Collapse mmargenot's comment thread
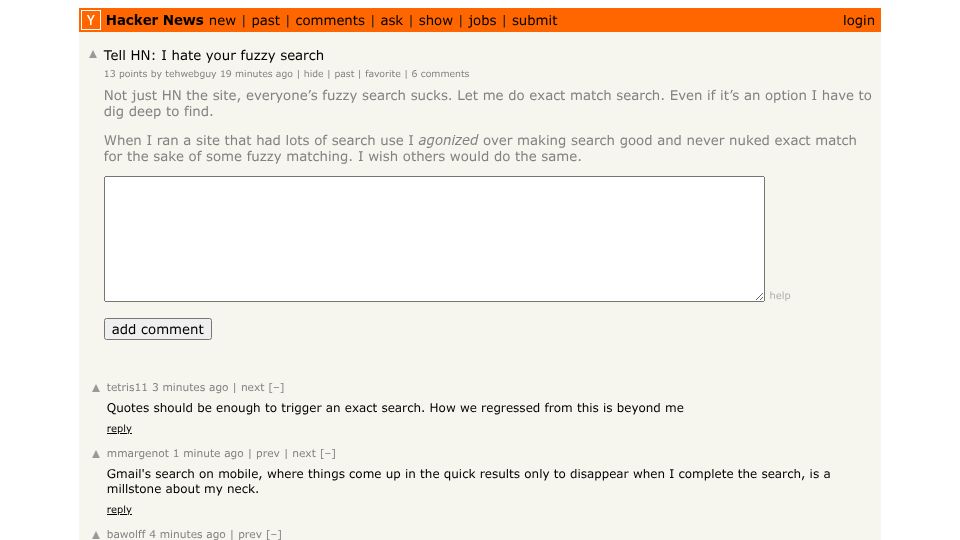Image resolution: width=960 pixels, height=540 pixels. coord(328,453)
